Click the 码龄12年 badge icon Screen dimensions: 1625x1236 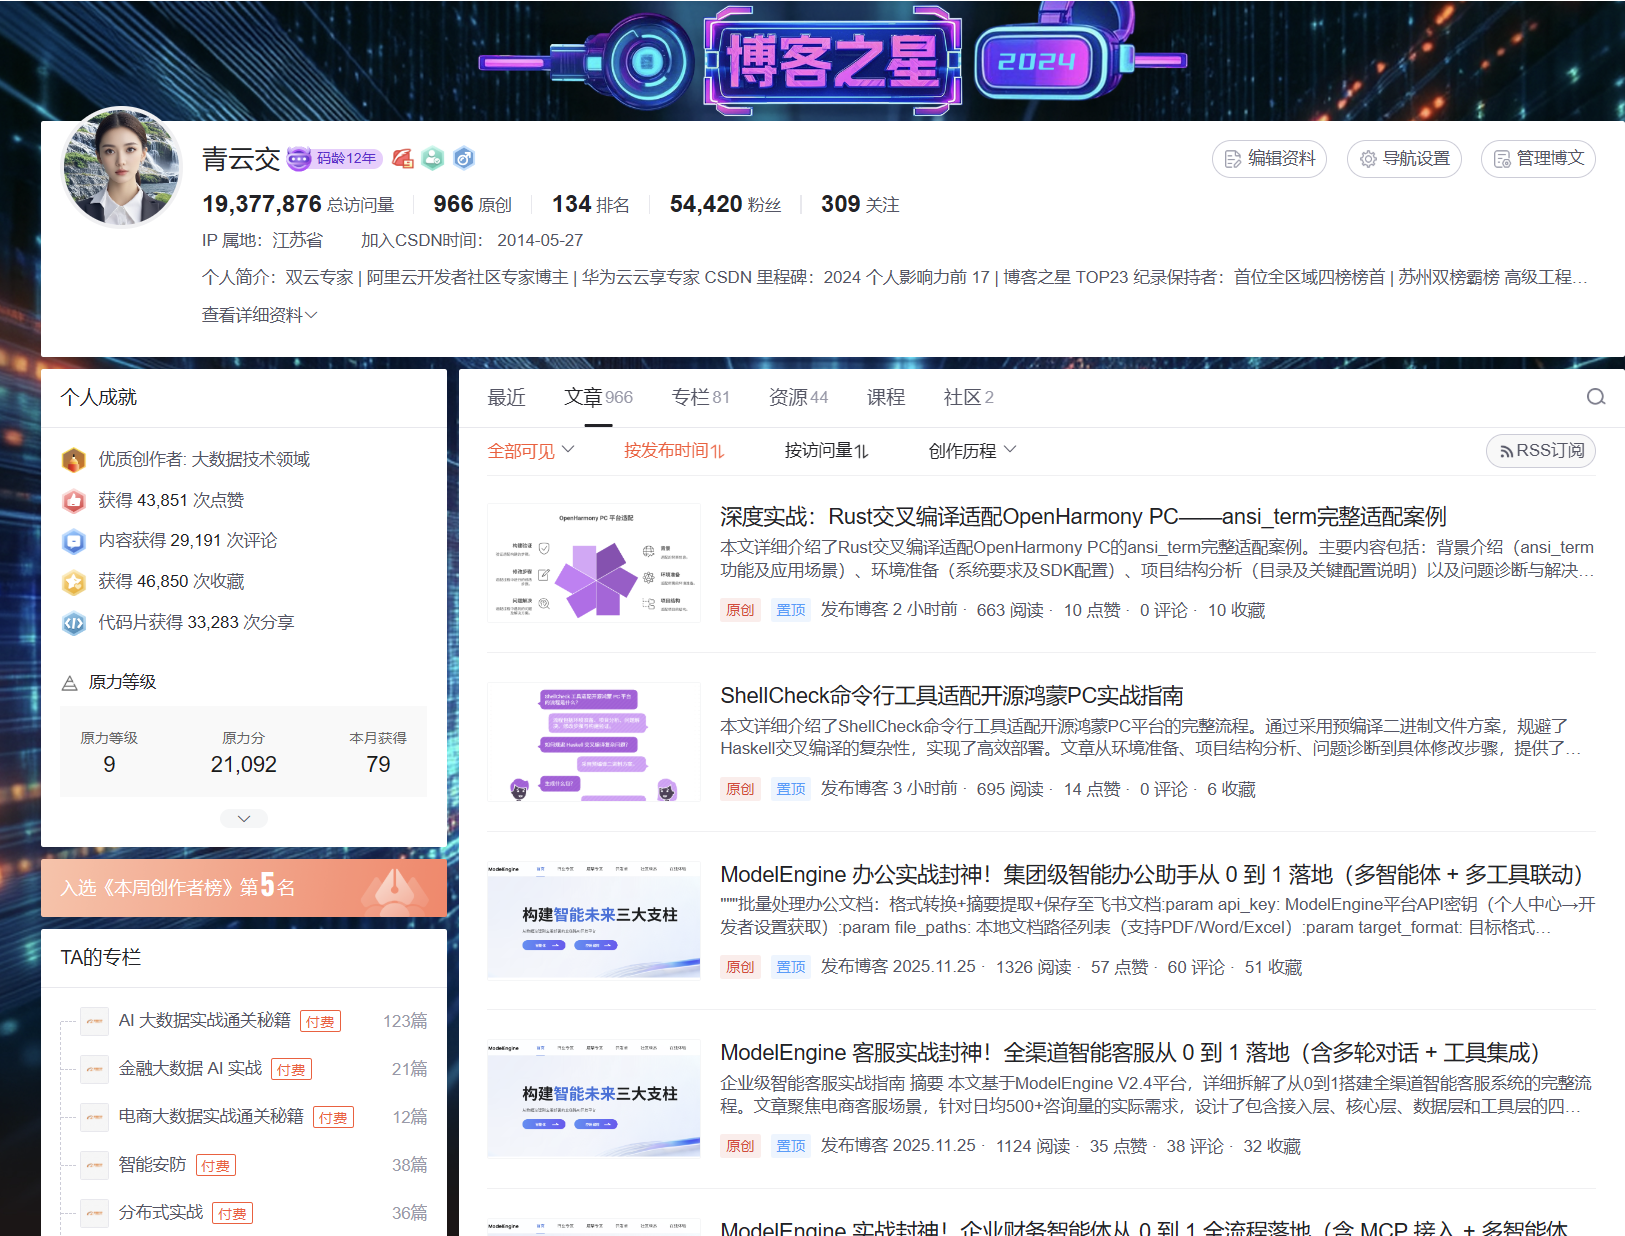coord(333,158)
